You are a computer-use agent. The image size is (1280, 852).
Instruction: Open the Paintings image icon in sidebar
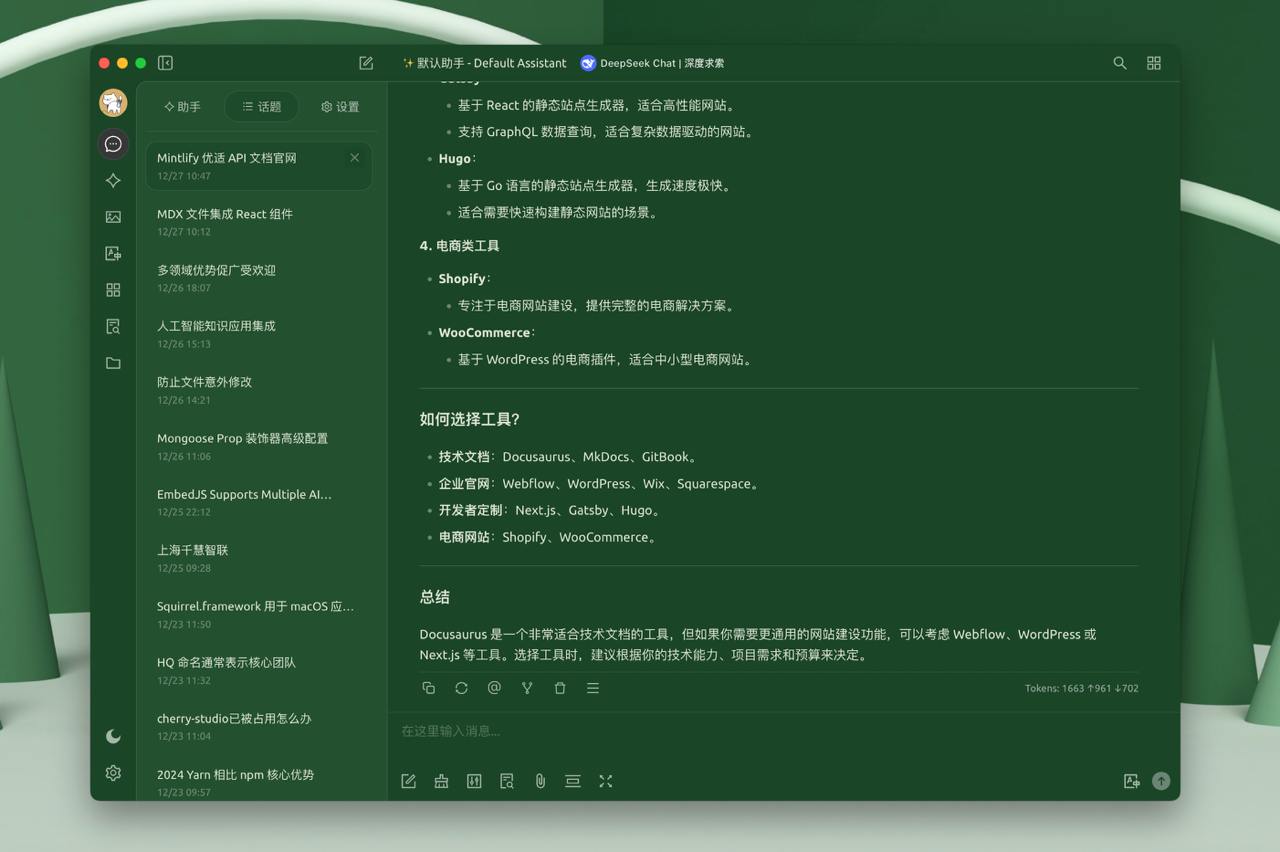(113, 217)
